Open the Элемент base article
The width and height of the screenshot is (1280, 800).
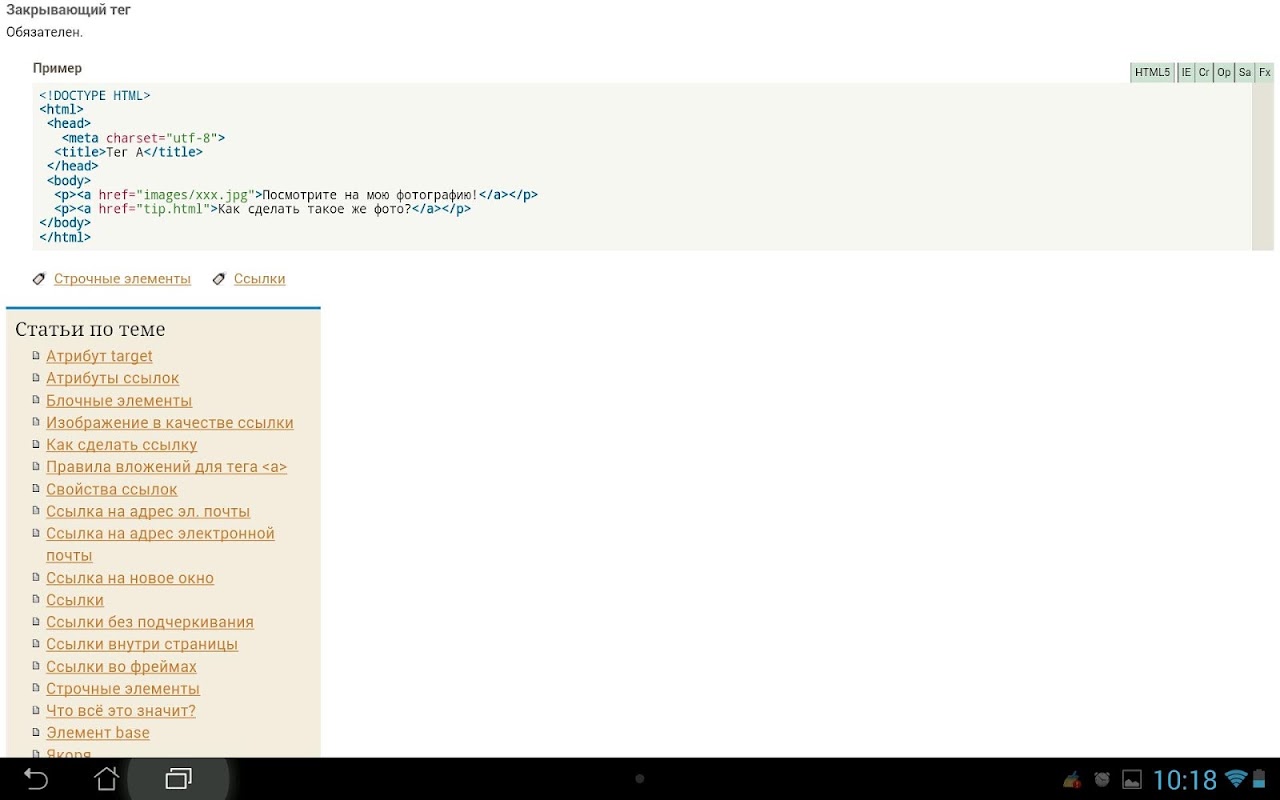(98, 733)
